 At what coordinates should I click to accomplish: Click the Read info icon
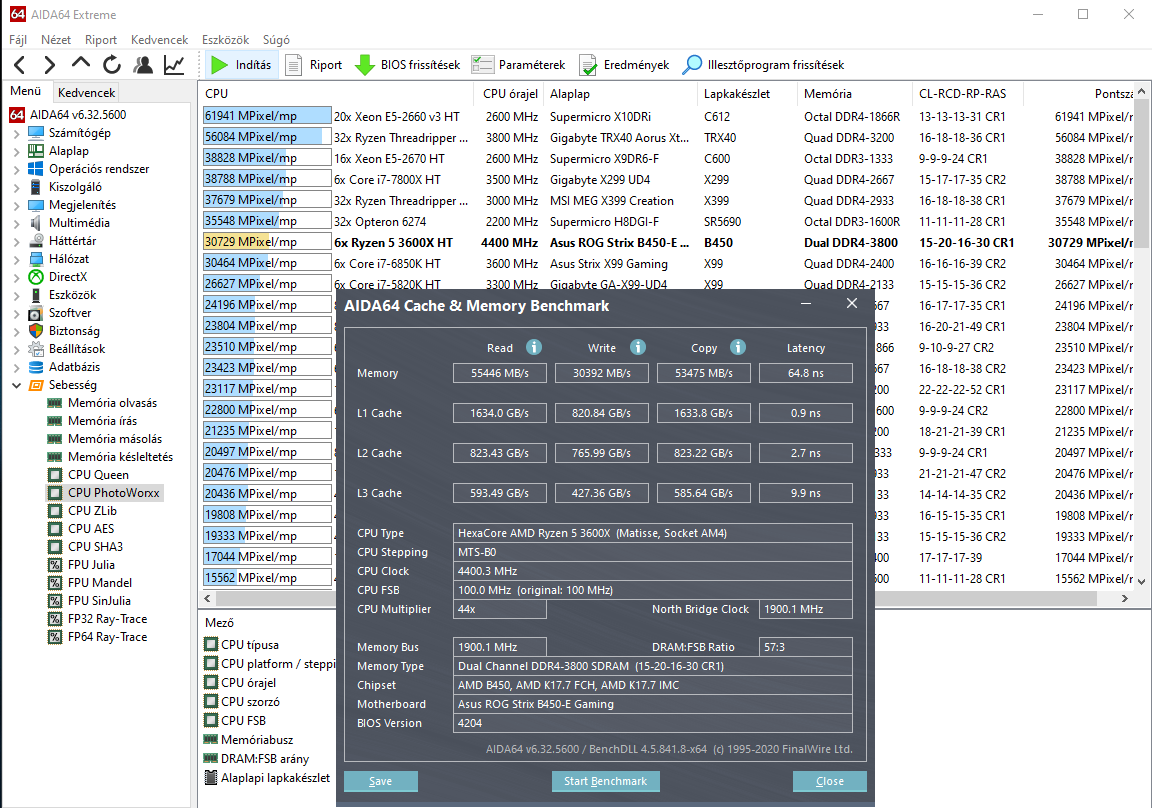click(x=533, y=347)
